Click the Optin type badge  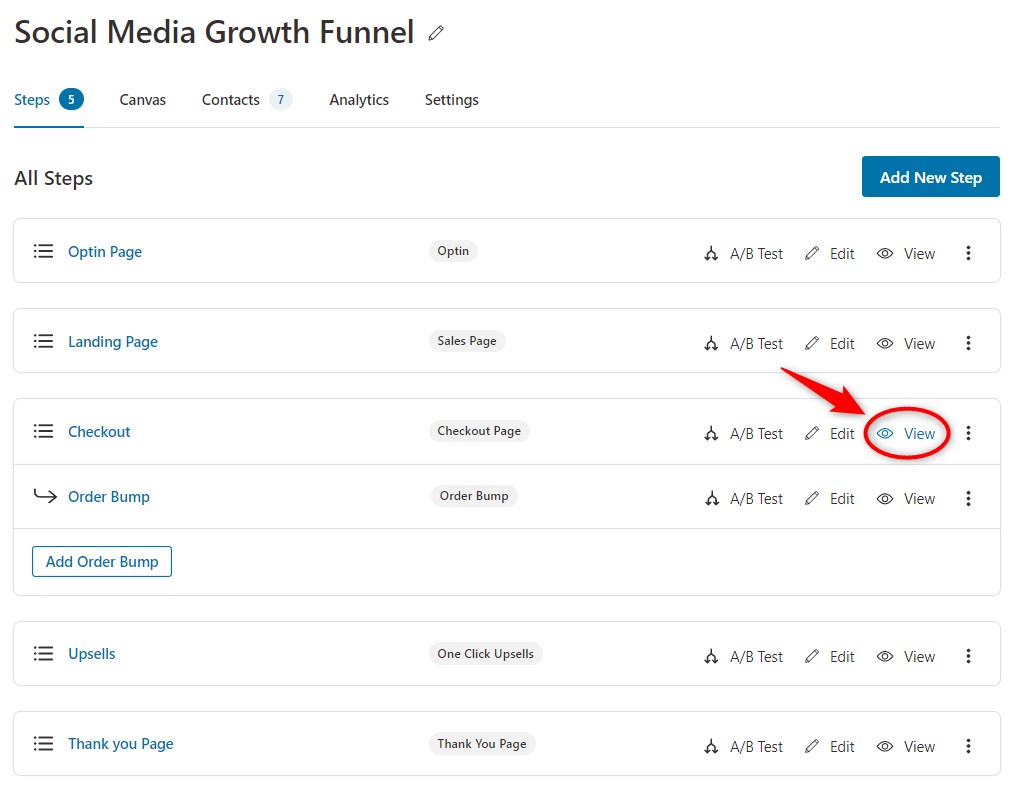[x=453, y=251]
